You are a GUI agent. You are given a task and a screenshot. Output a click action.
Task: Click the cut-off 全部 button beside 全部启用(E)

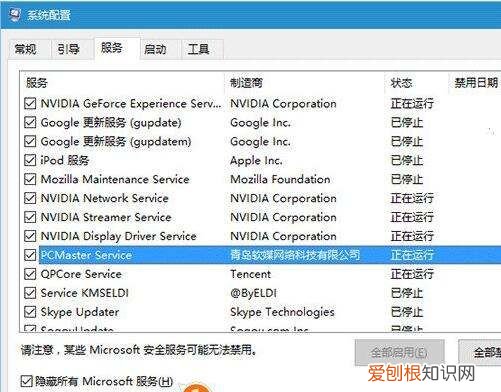[480, 352]
